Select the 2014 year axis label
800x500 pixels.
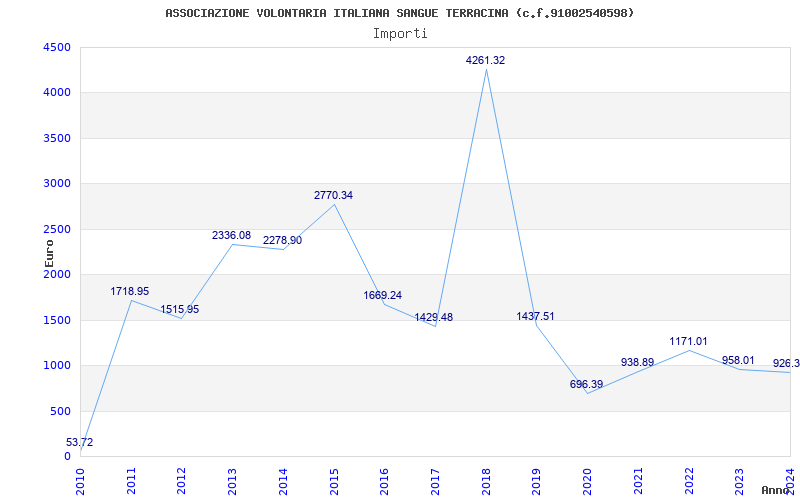[x=283, y=481]
